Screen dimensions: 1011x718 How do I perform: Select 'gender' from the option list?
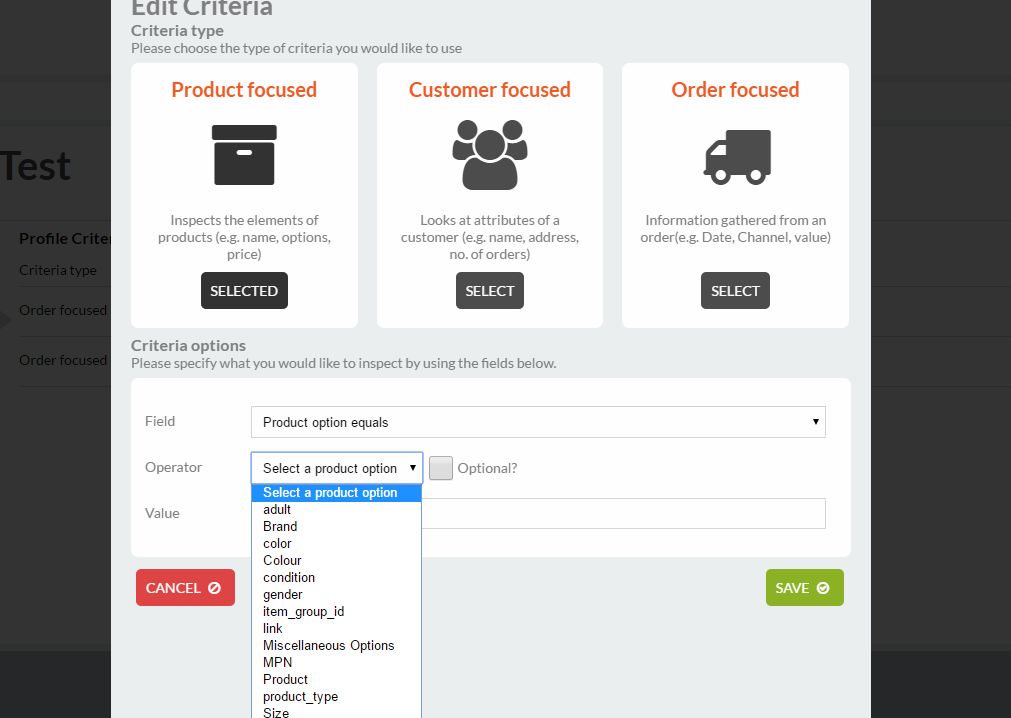(x=337, y=594)
